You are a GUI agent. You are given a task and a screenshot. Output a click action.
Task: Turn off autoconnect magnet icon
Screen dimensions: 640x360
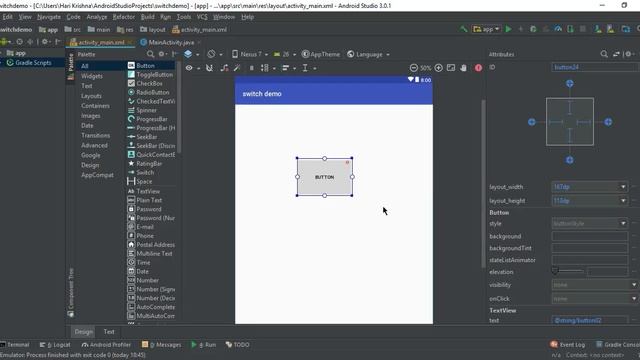coord(209,68)
